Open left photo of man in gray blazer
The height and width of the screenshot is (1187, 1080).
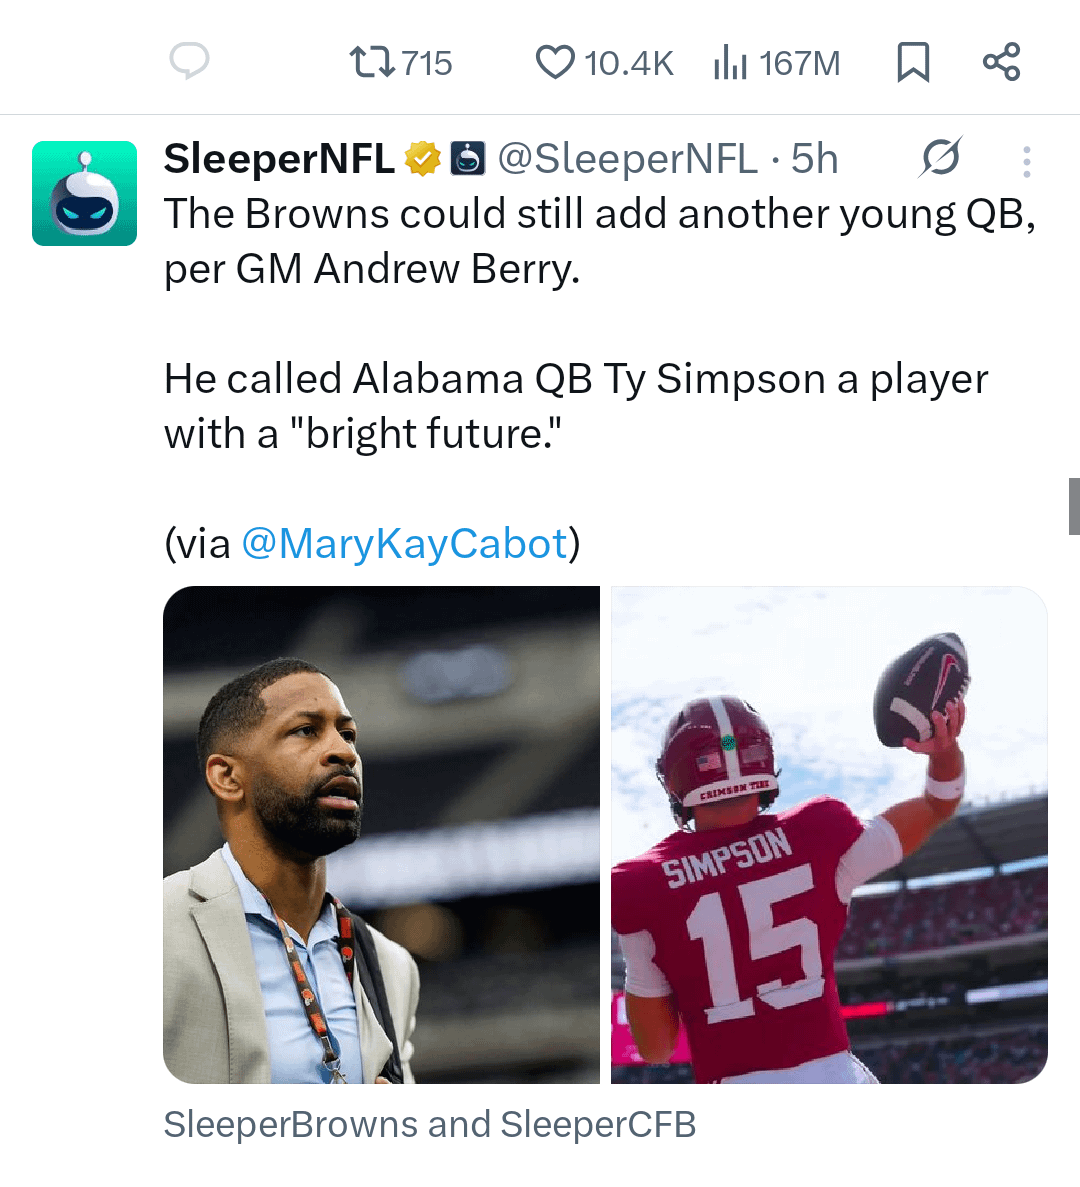pyautogui.click(x=381, y=834)
